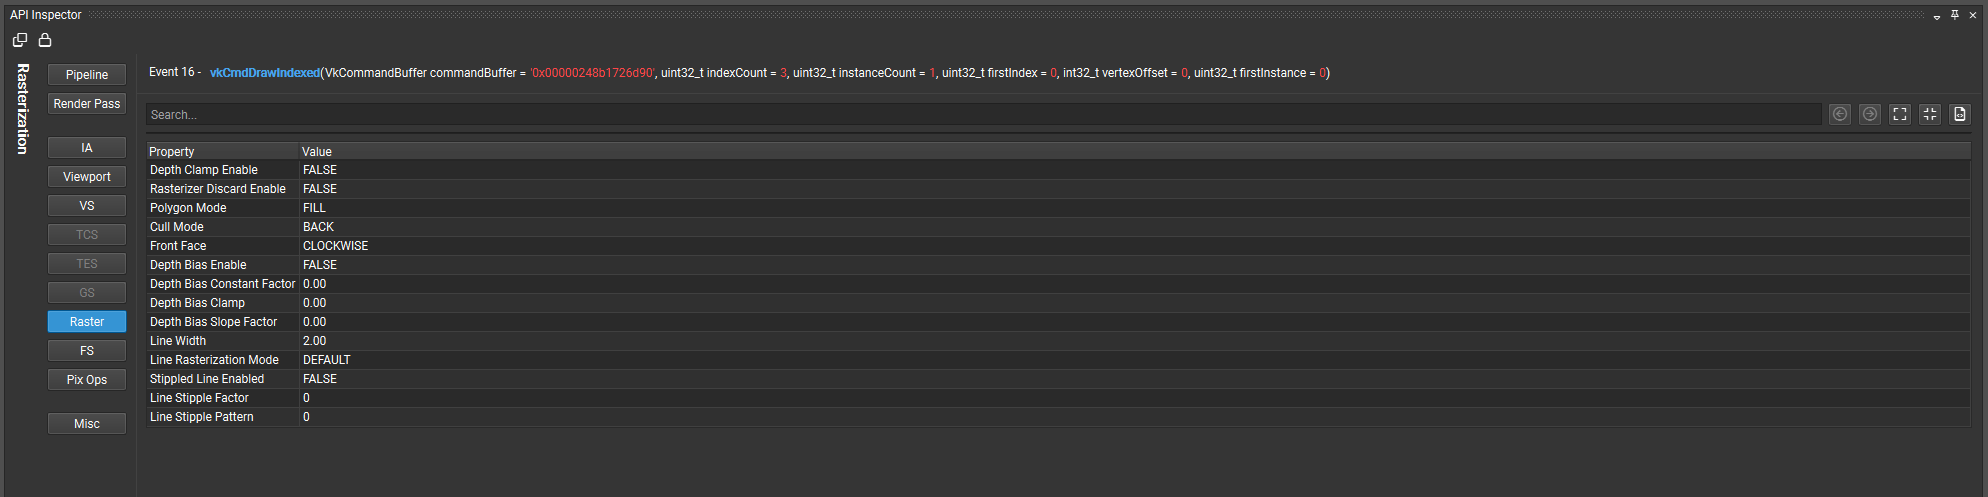This screenshot has width=1988, height=497.
Task: Click the vkCmdDrawIndexed function link
Action: coord(265,73)
